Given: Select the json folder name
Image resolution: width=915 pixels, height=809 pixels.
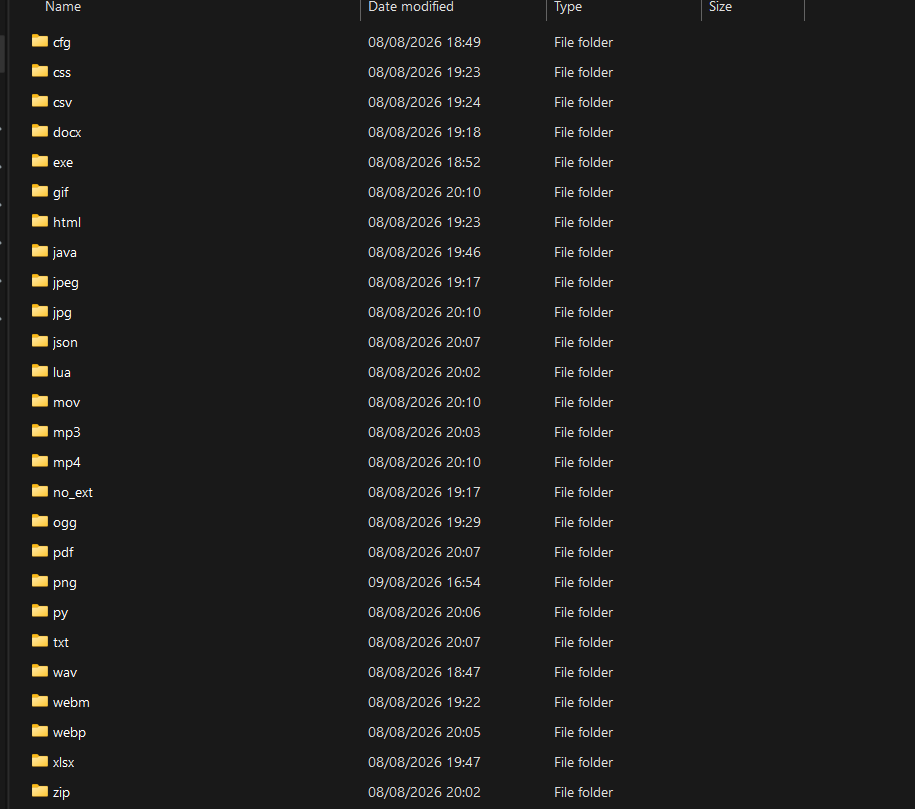Looking at the screenshot, I should tap(65, 343).
